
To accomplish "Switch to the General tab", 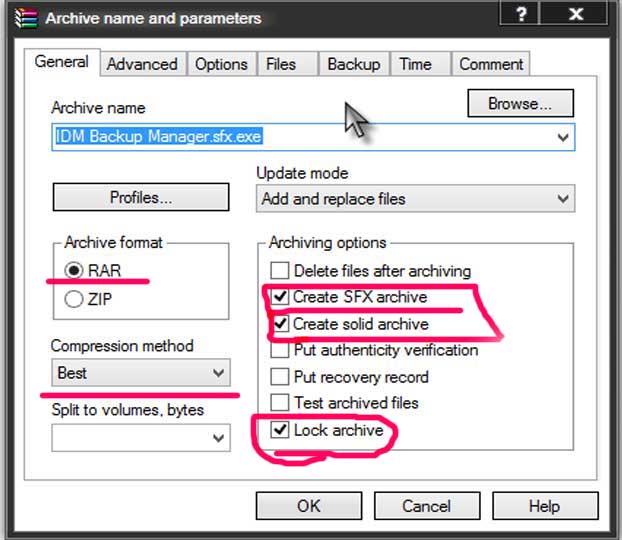I will click(62, 62).
